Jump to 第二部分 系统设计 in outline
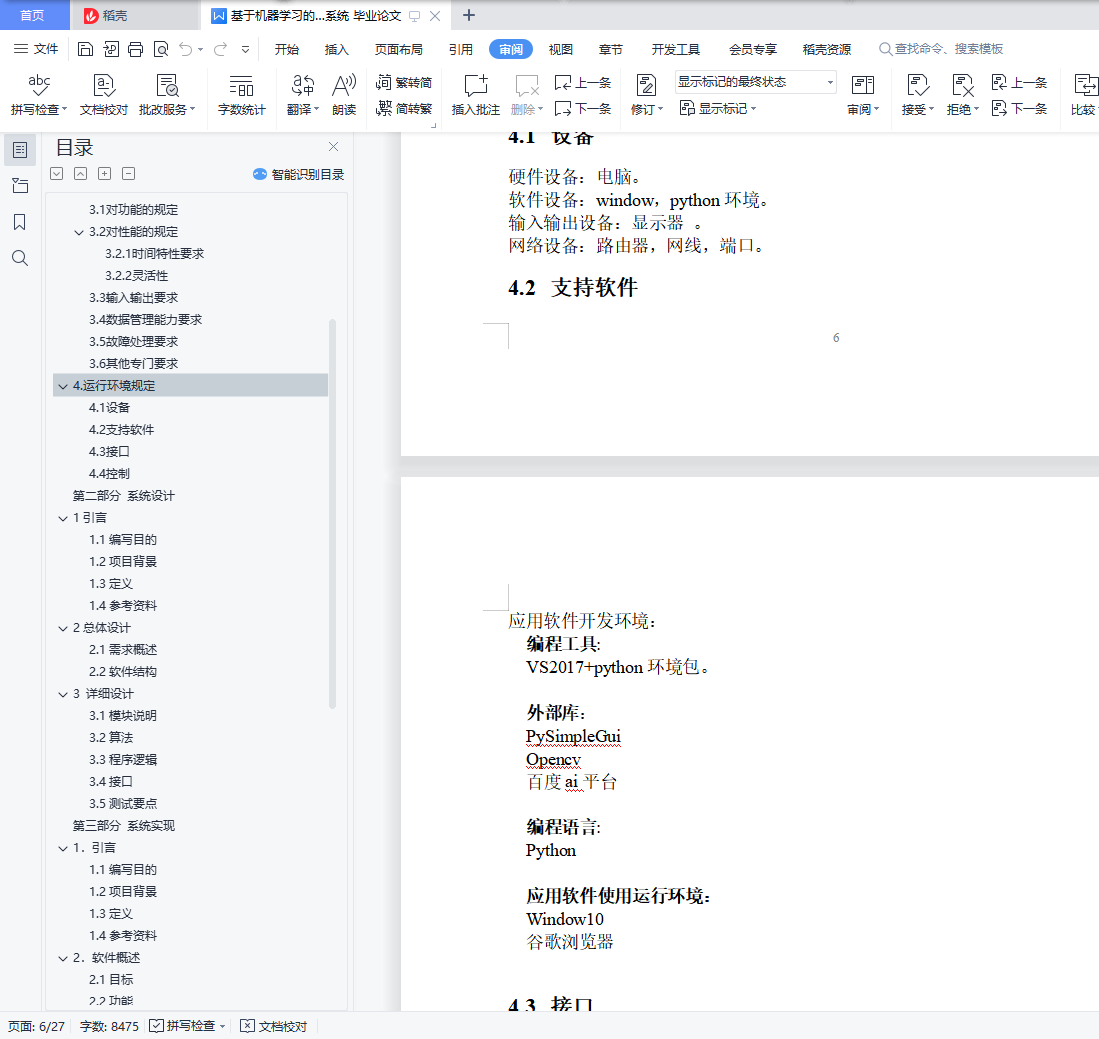This screenshot has width=1099, height=1039. (x=123, y=496)
